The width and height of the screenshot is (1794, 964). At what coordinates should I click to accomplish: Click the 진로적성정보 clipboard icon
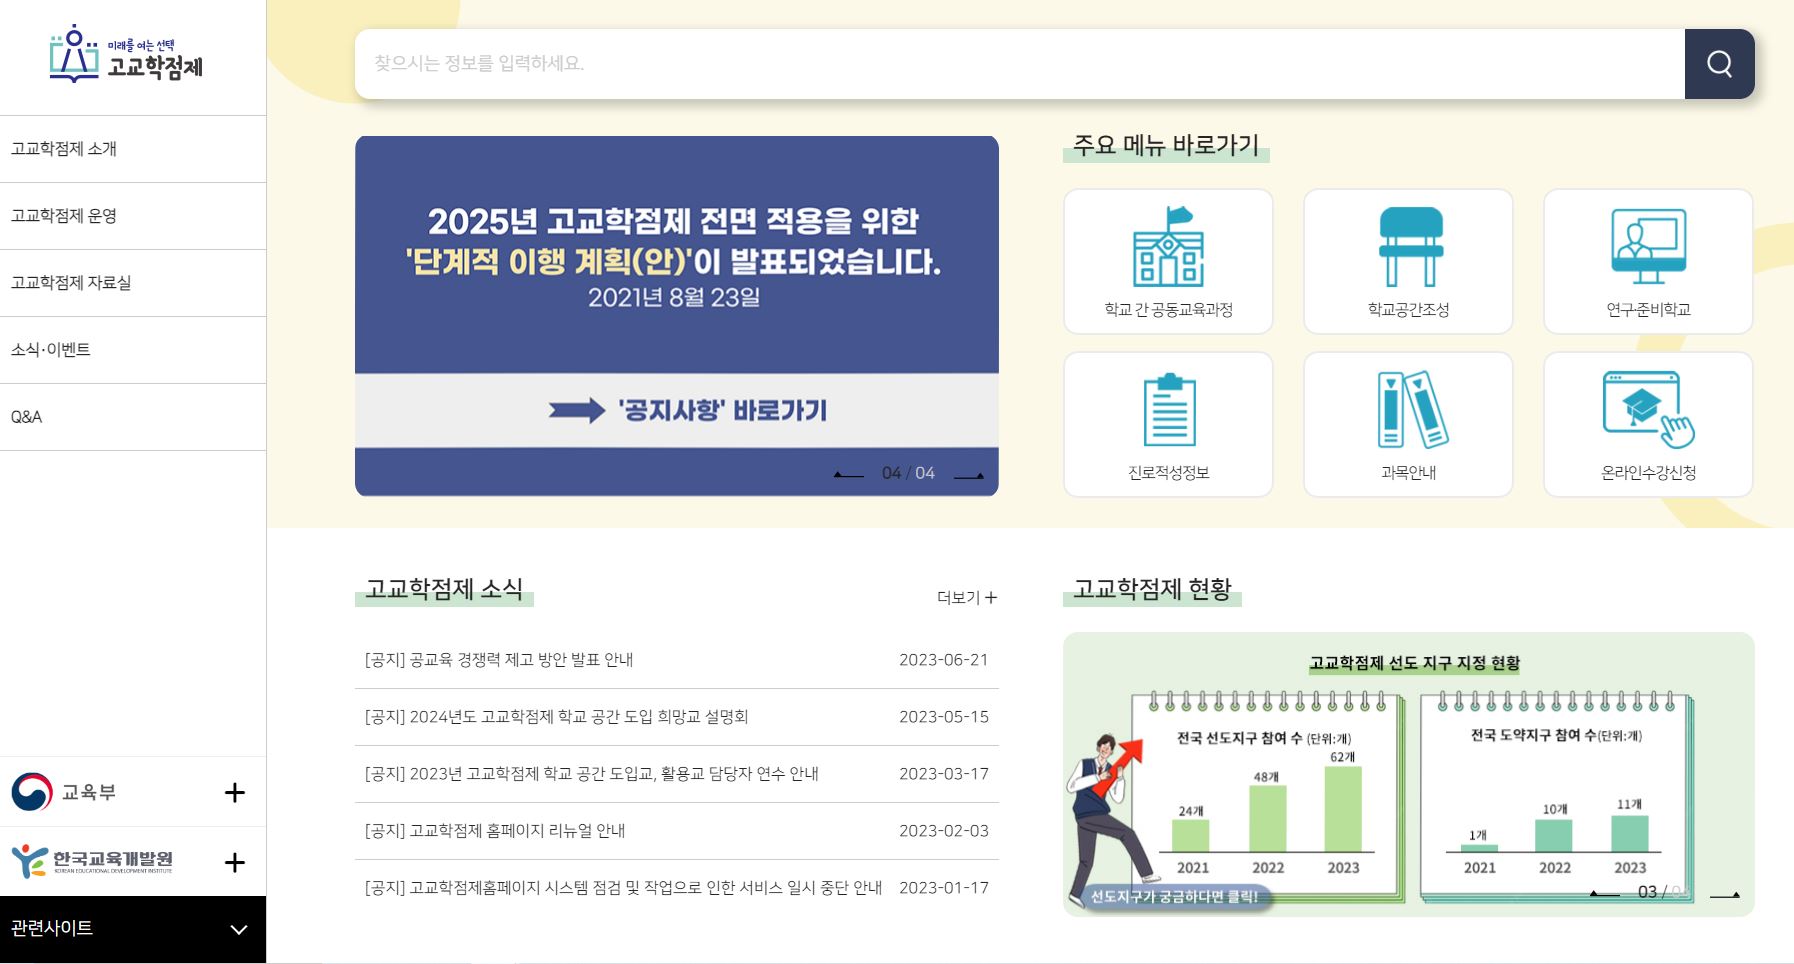click(1167, 410)
